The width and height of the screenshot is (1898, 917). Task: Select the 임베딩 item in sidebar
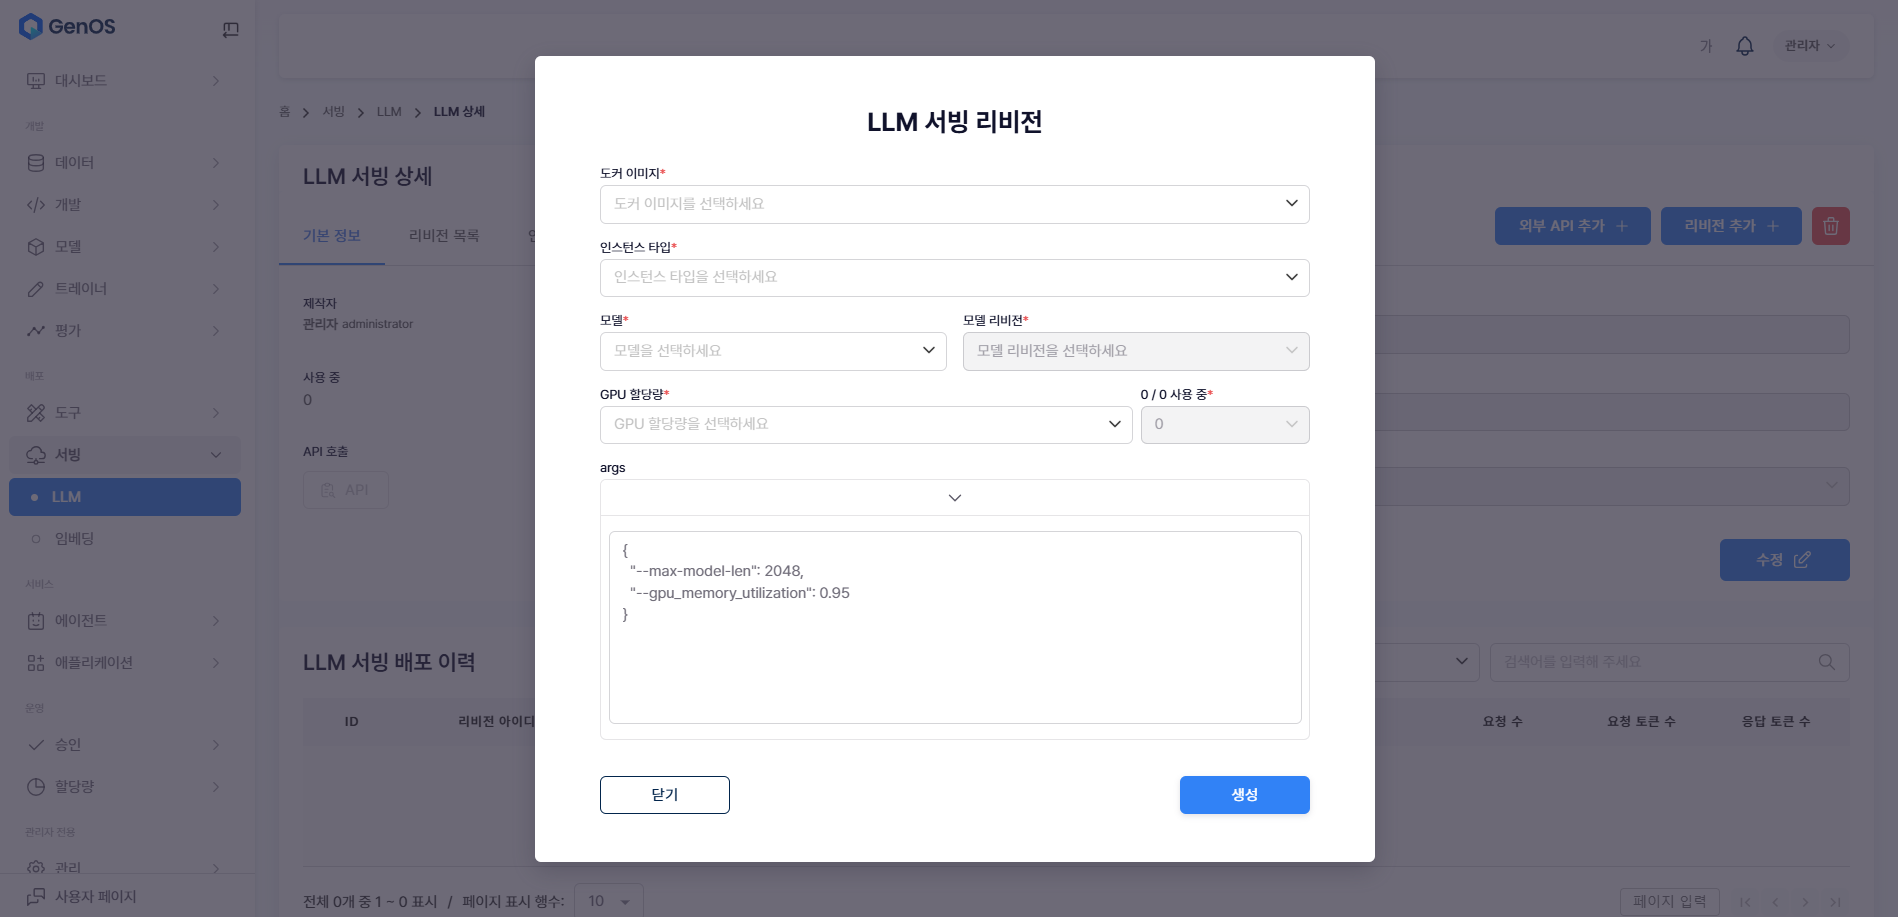[x=75, y=539]
